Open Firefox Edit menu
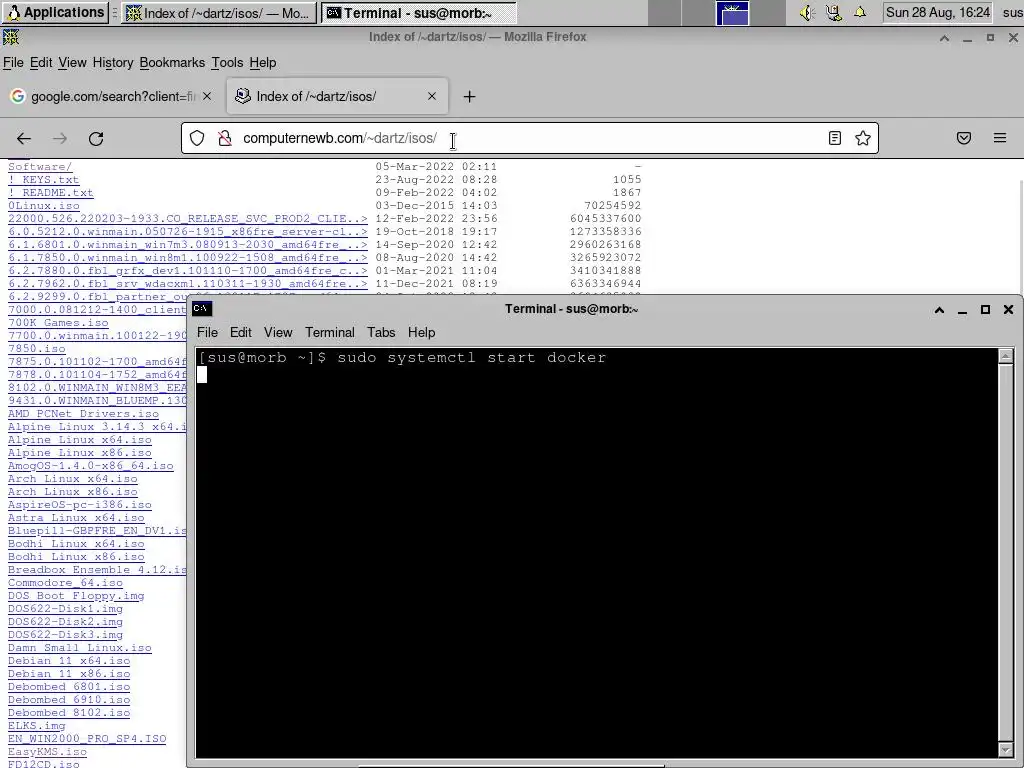The height and width of the screenshot is (768, 1024). tap(40, 63)
